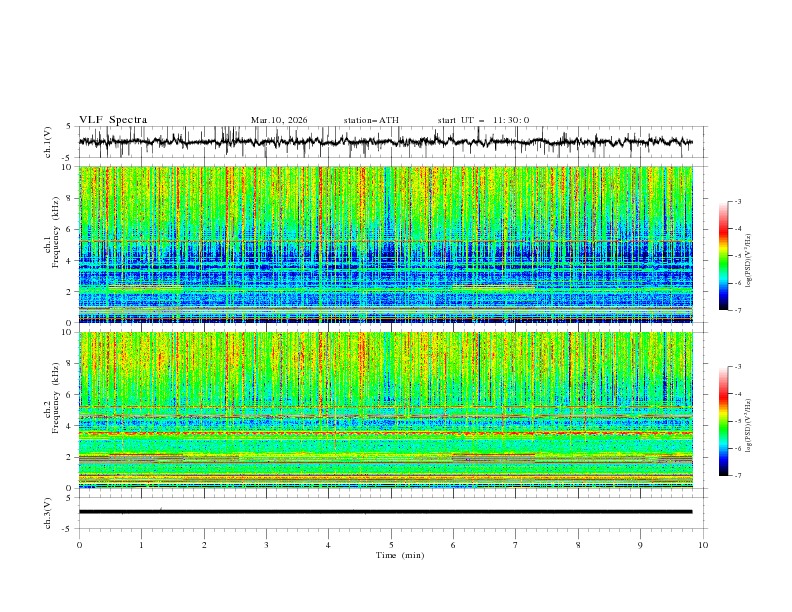Screen dimensions: 792x612
Task: Click the 'VLF Spectra' title text
Action: tap(113, 120)
